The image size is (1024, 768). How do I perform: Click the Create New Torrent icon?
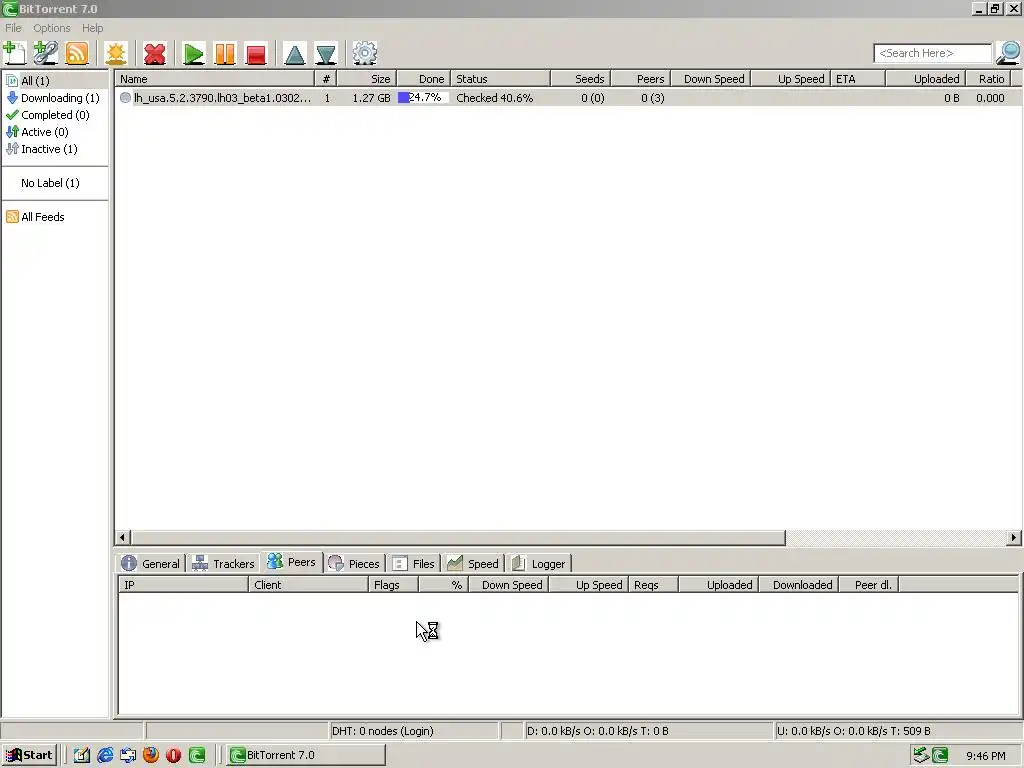(x=116, y=53)
